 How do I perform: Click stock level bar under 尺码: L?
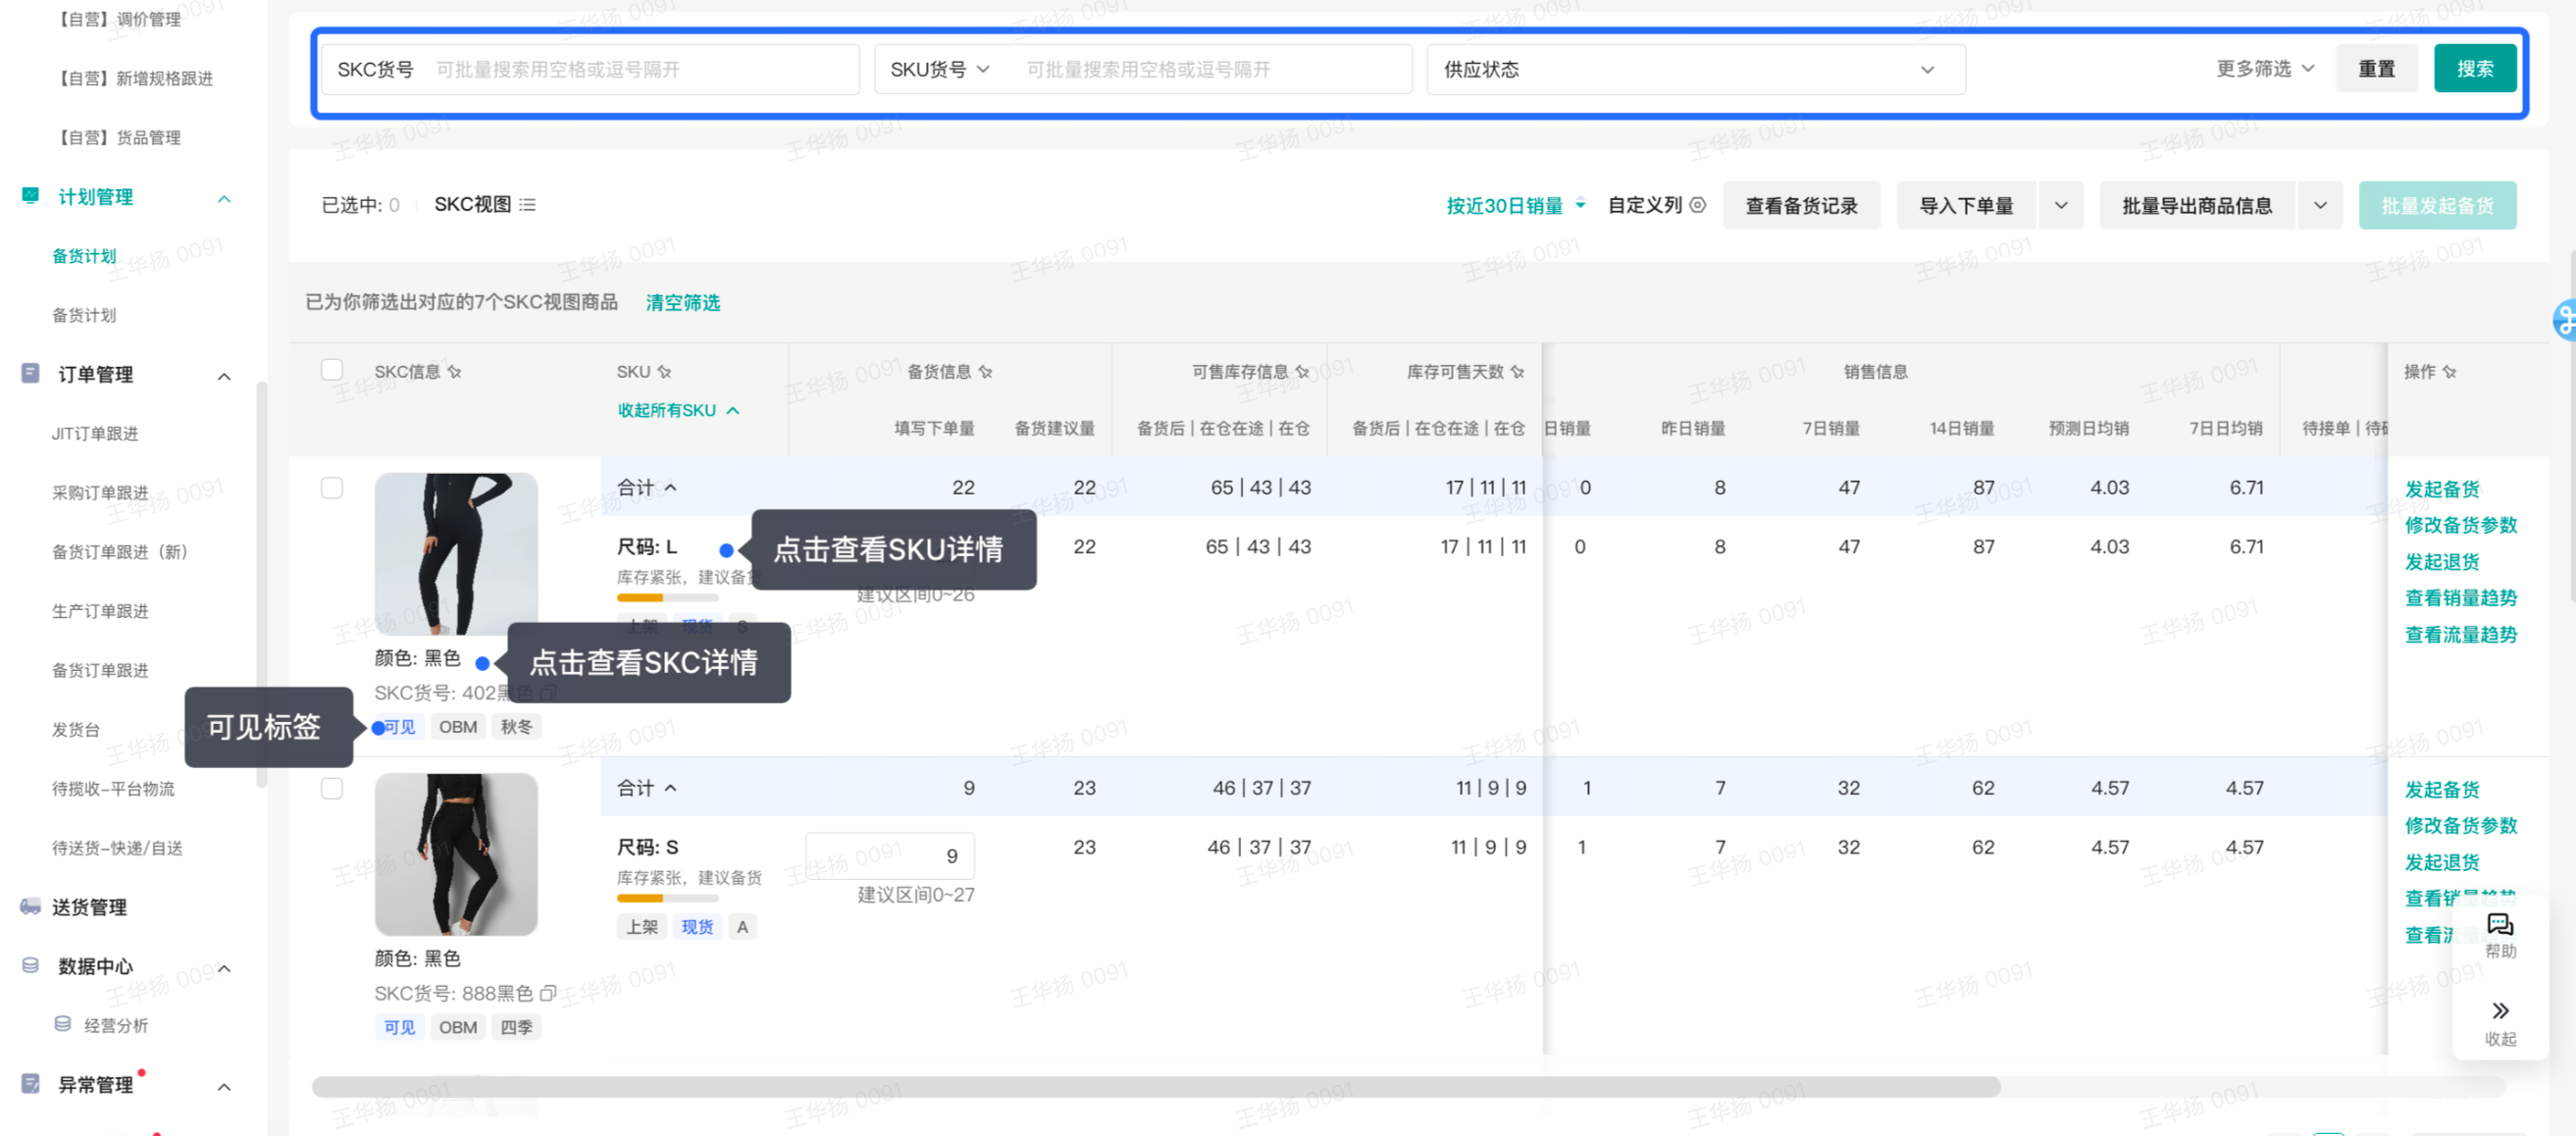pyautogui.click(x=667, y=597)
